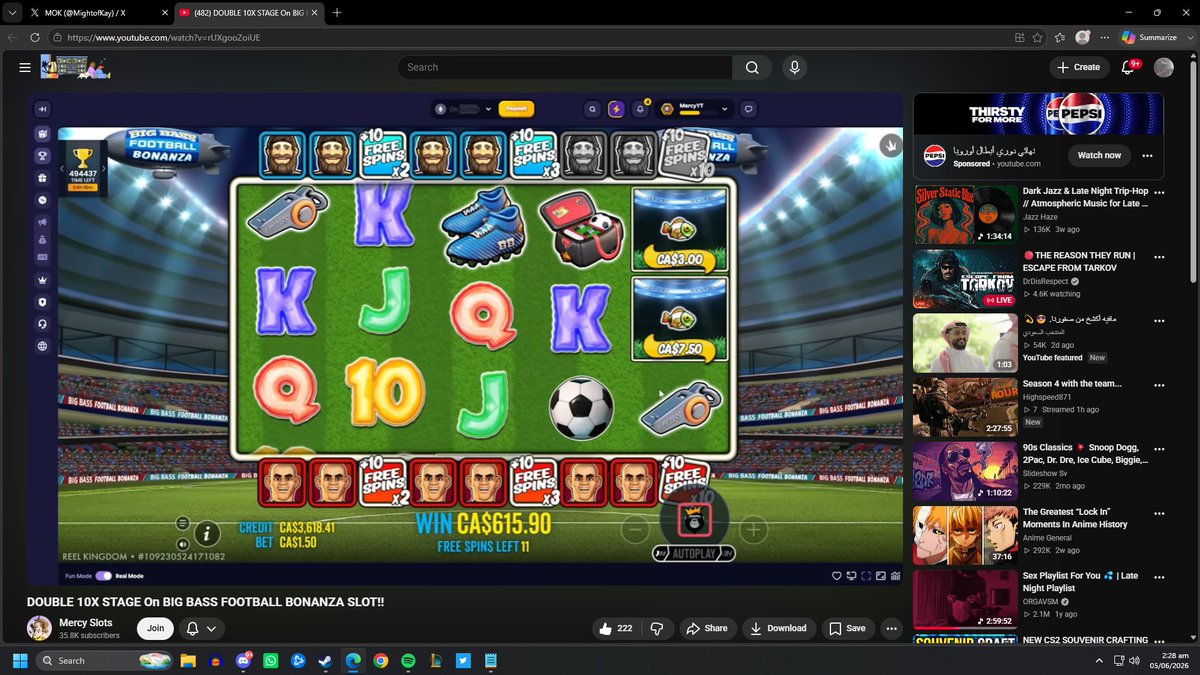The height and width of the screenshot is (675, 1200).
Task: Click the Download button
Action: pos(778,628)
